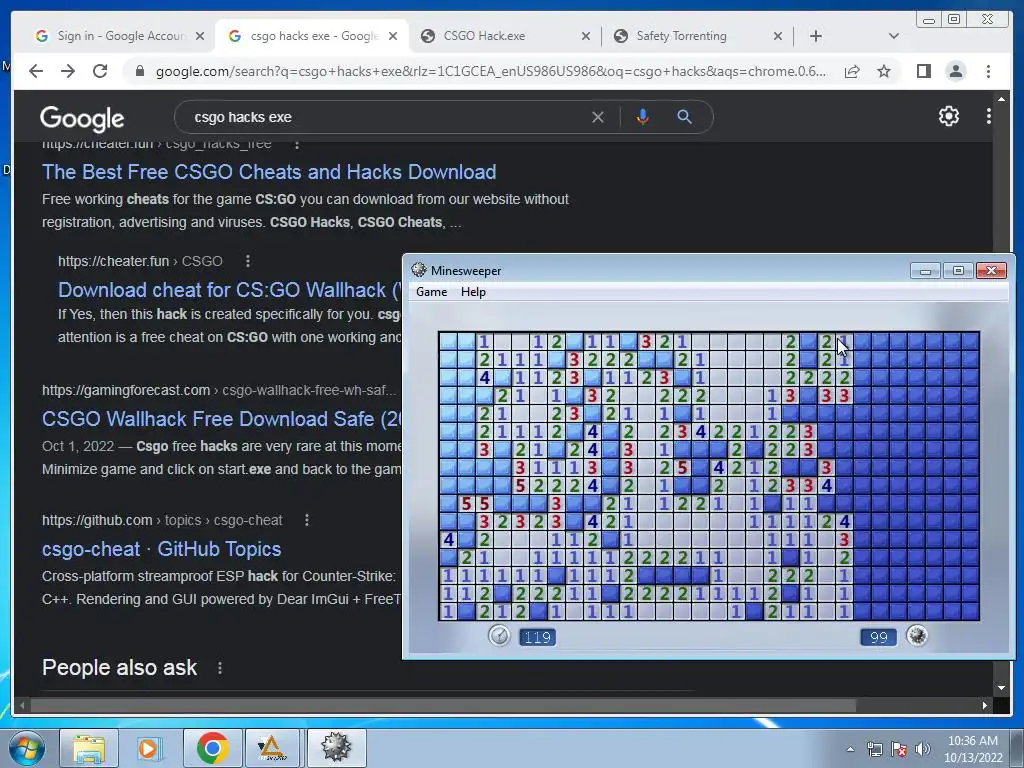Open Minesweeper Game menu

click(x=432, y=292)
